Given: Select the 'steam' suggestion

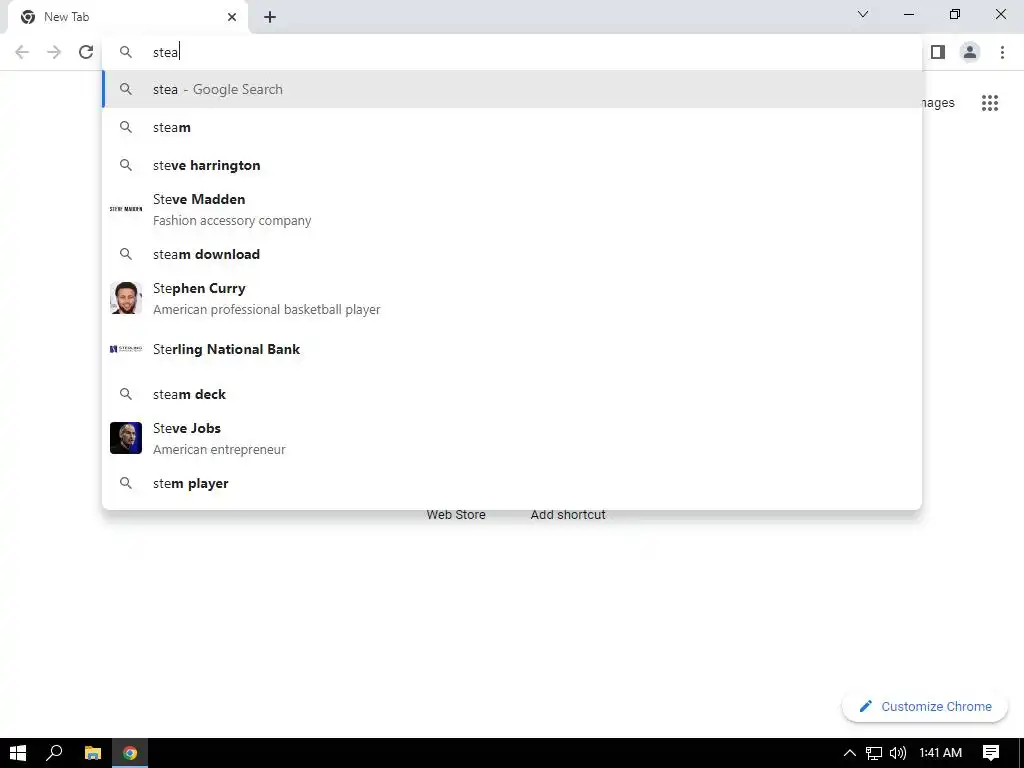Looking at the screenshot, I should coord(512,127).
